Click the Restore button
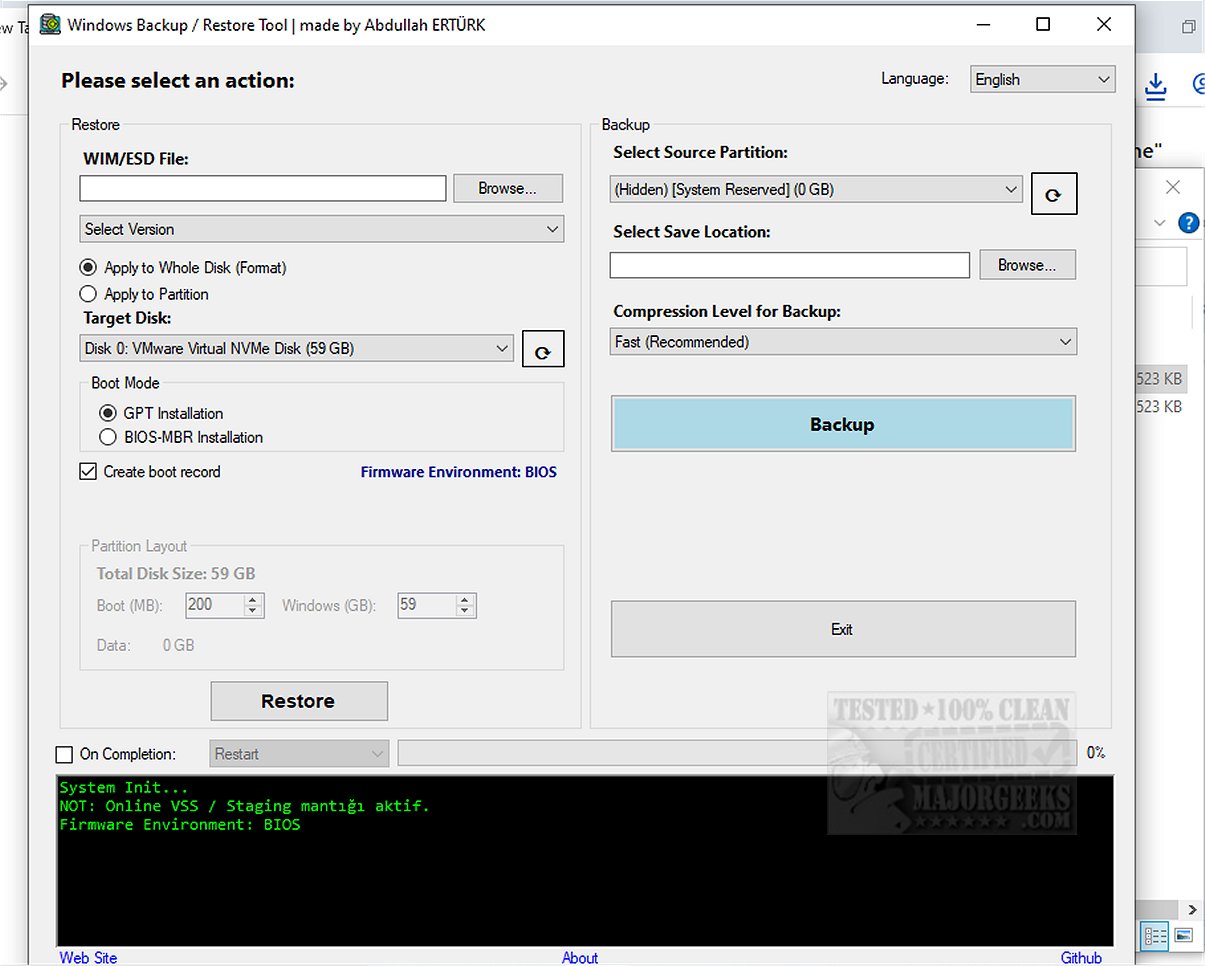Screen dimensions: 1205x966 click(299, 701)
